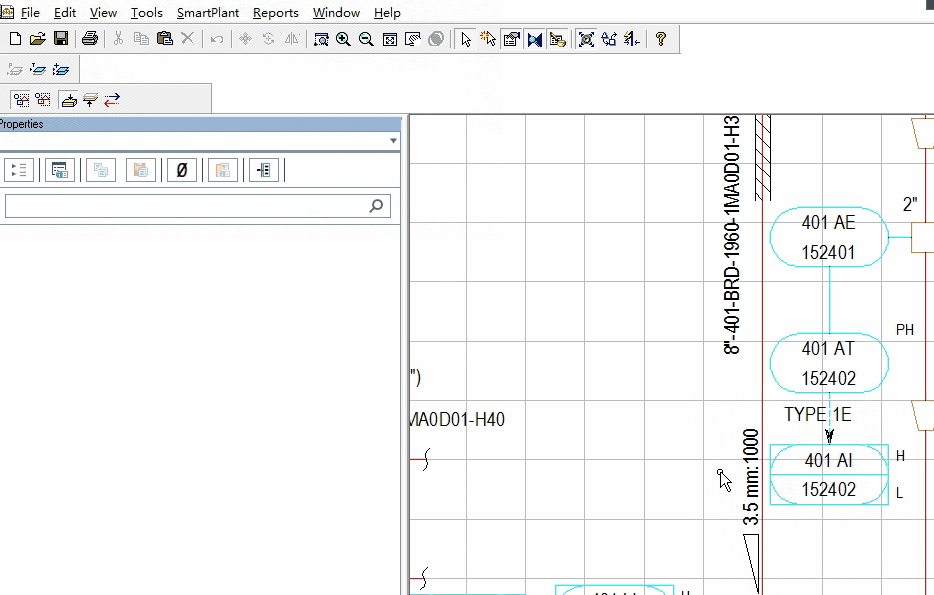Open the File menu
Screen dimensions: 934x595
30,13
